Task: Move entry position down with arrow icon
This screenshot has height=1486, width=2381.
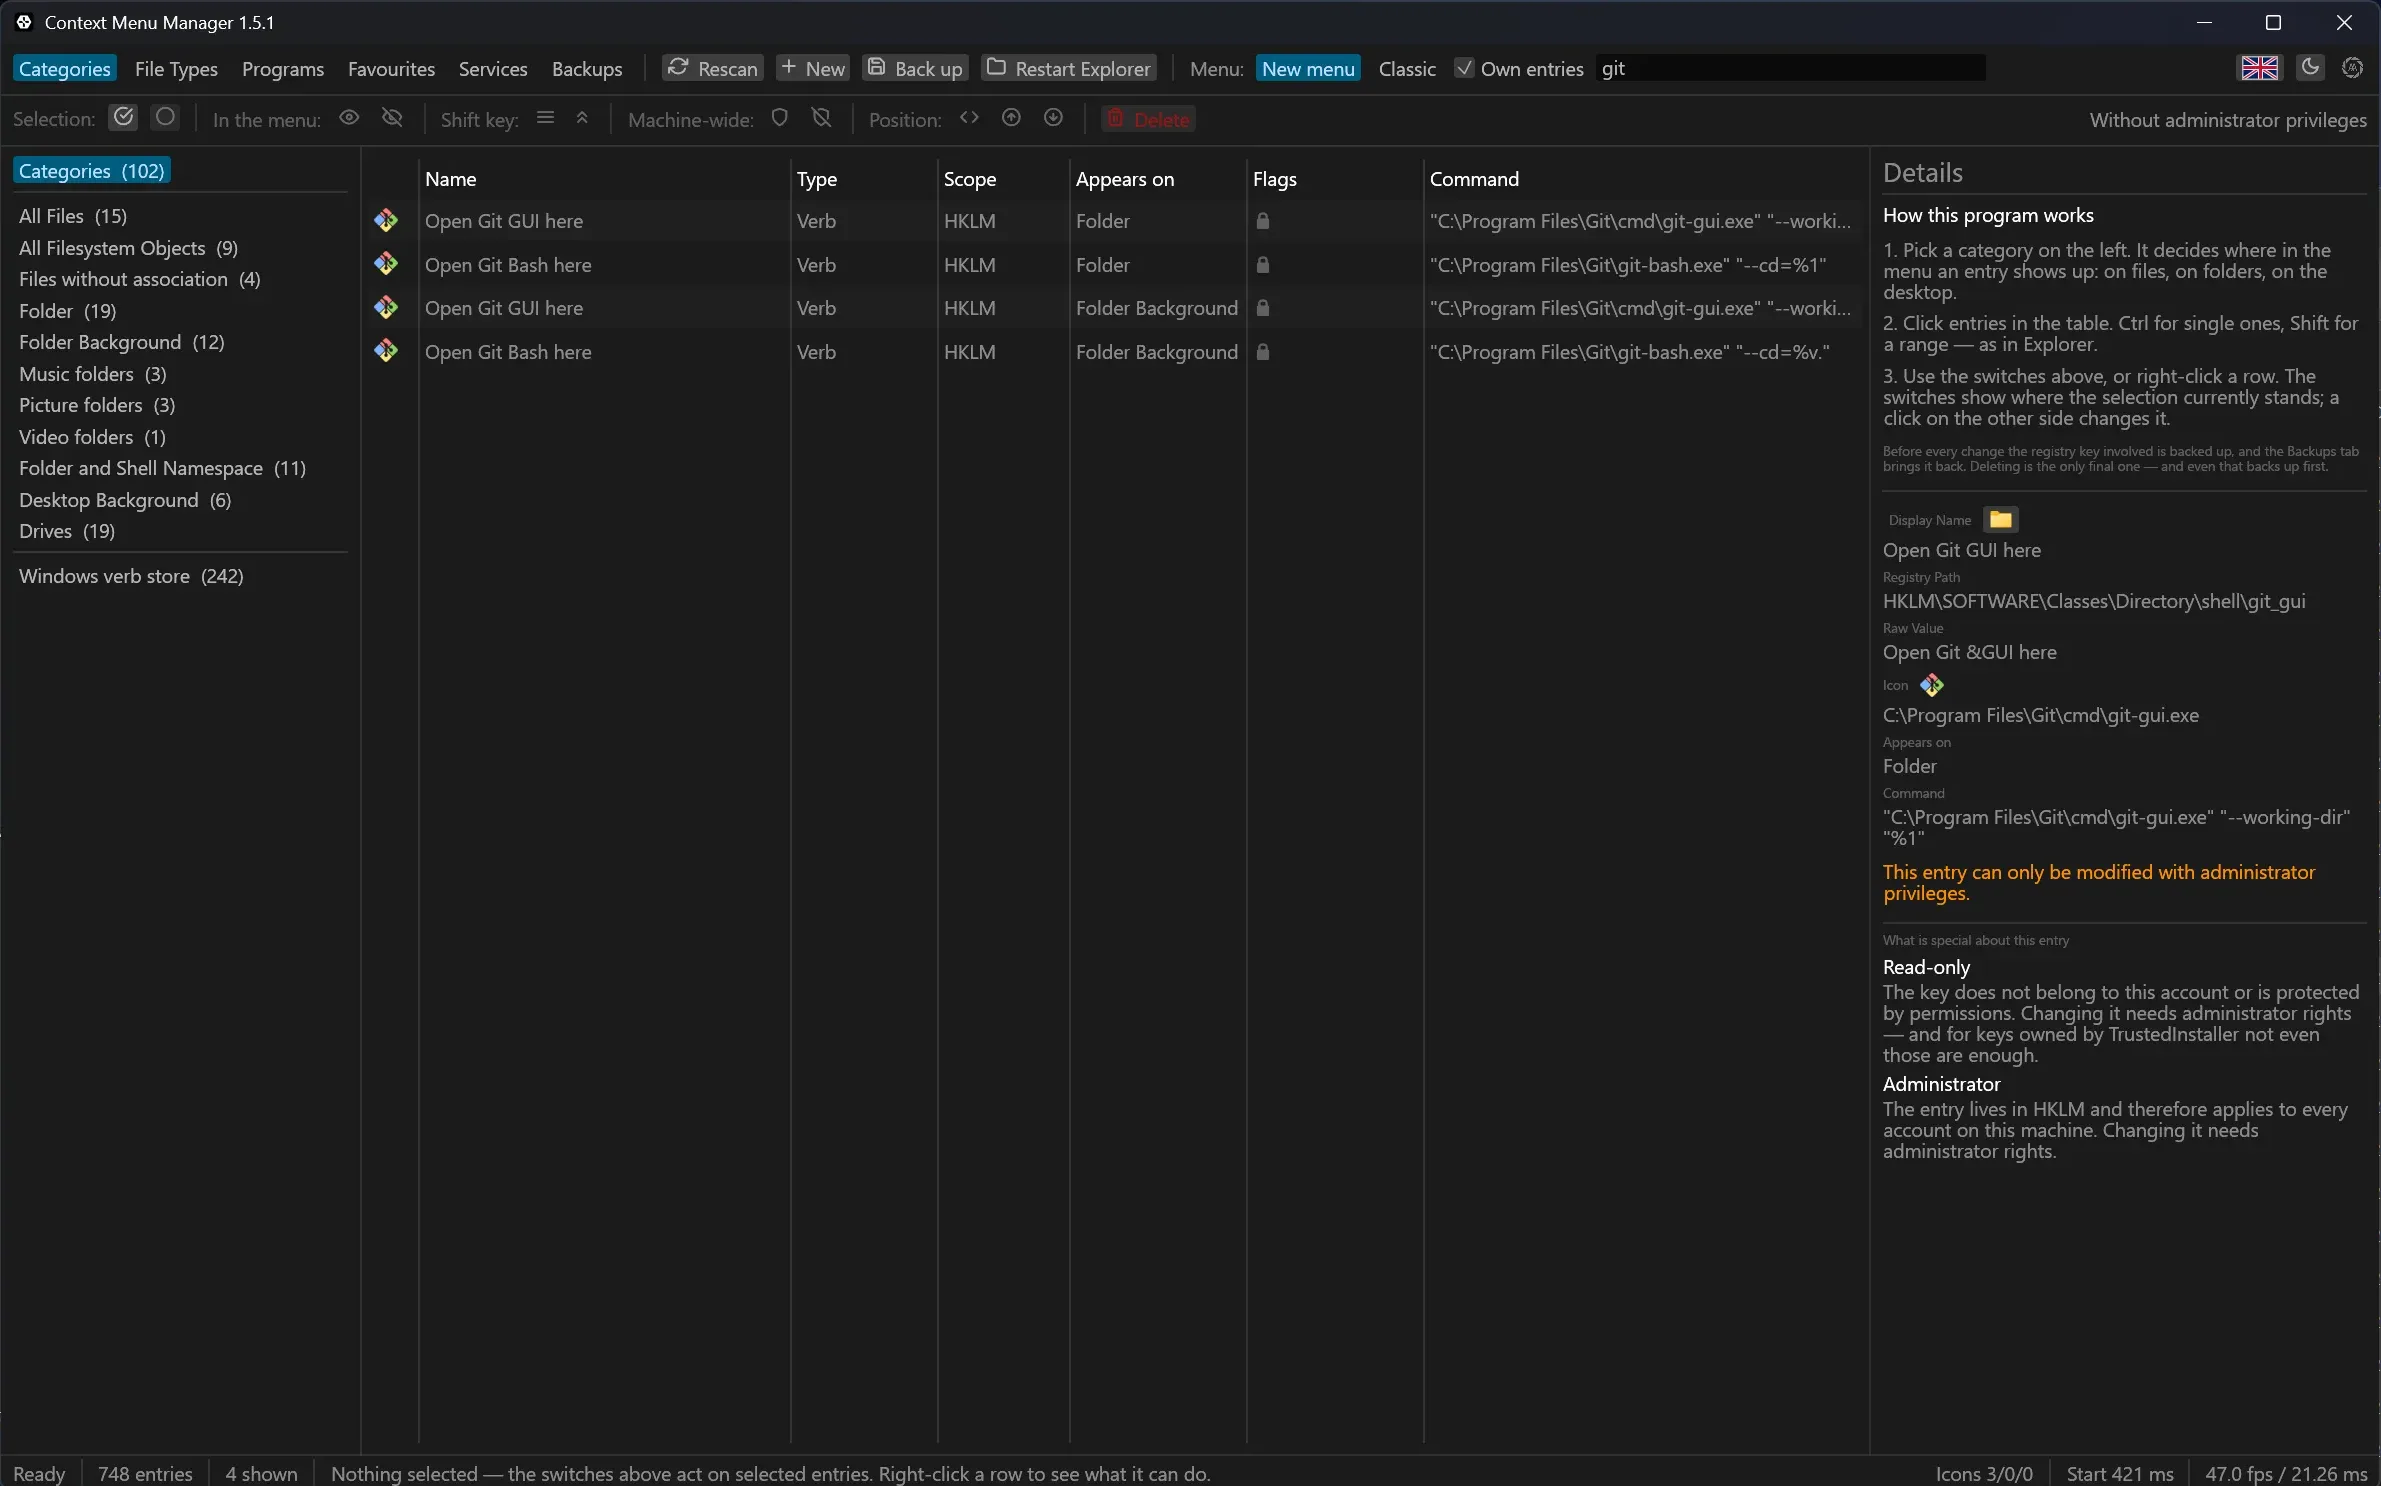Action: (1053, 118)
